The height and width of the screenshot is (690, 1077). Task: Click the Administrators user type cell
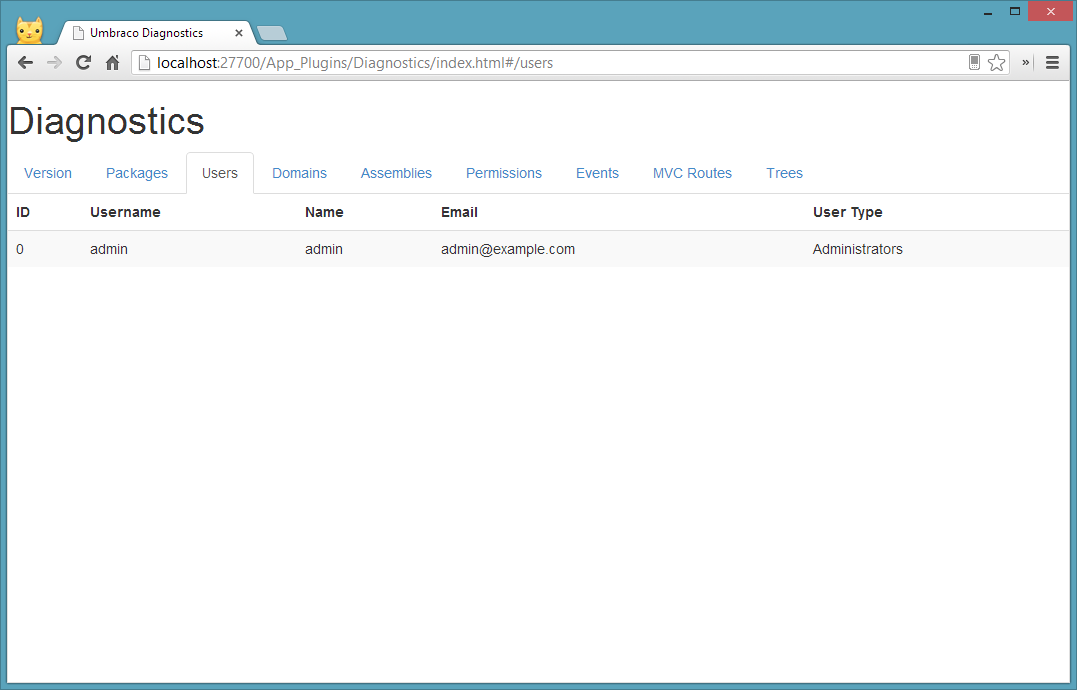(858, 249)
